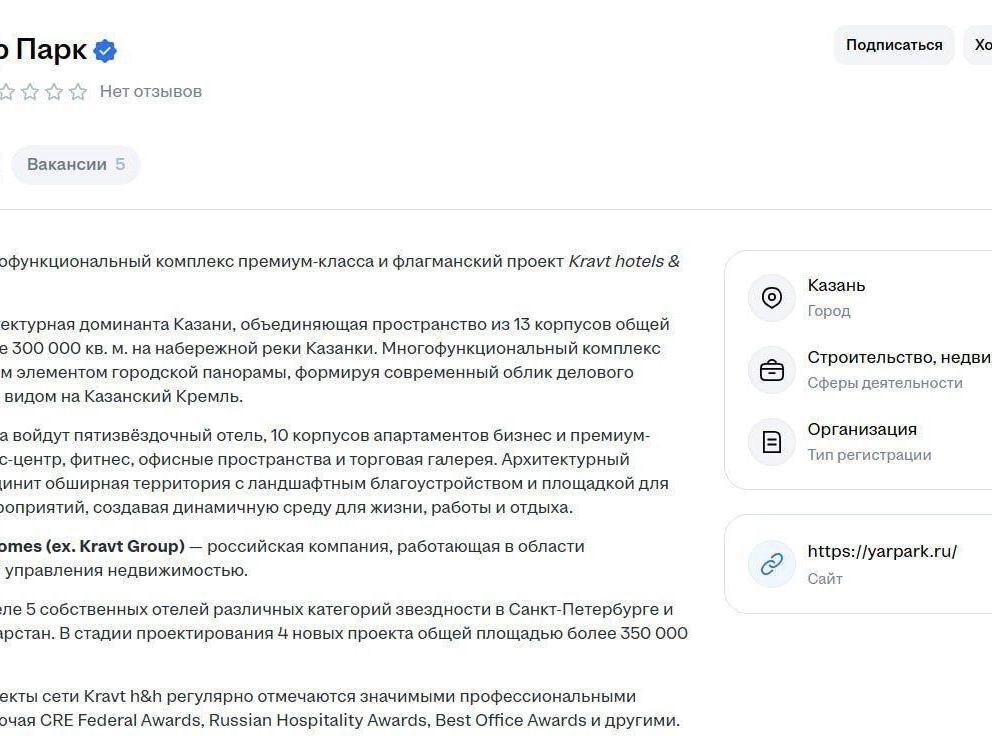Click the rightmost rating star
This screenshot has height=744, width=992.
(78, 92)
